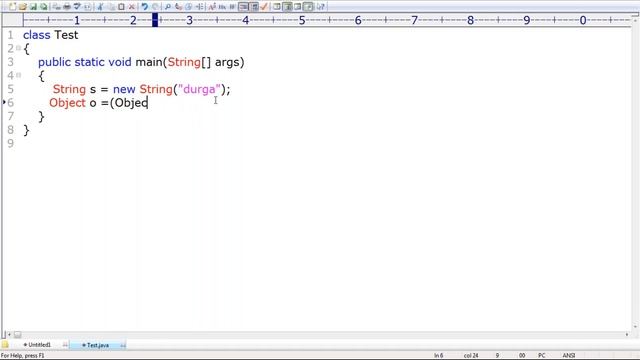640x360 pixels.
Task: Click the closing brace on line 8
Action: coord(27,130)
